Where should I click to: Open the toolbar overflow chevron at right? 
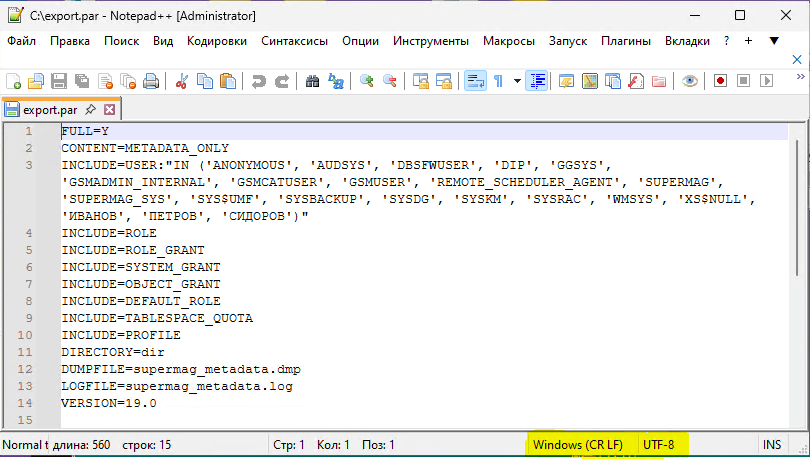[798, 63]
